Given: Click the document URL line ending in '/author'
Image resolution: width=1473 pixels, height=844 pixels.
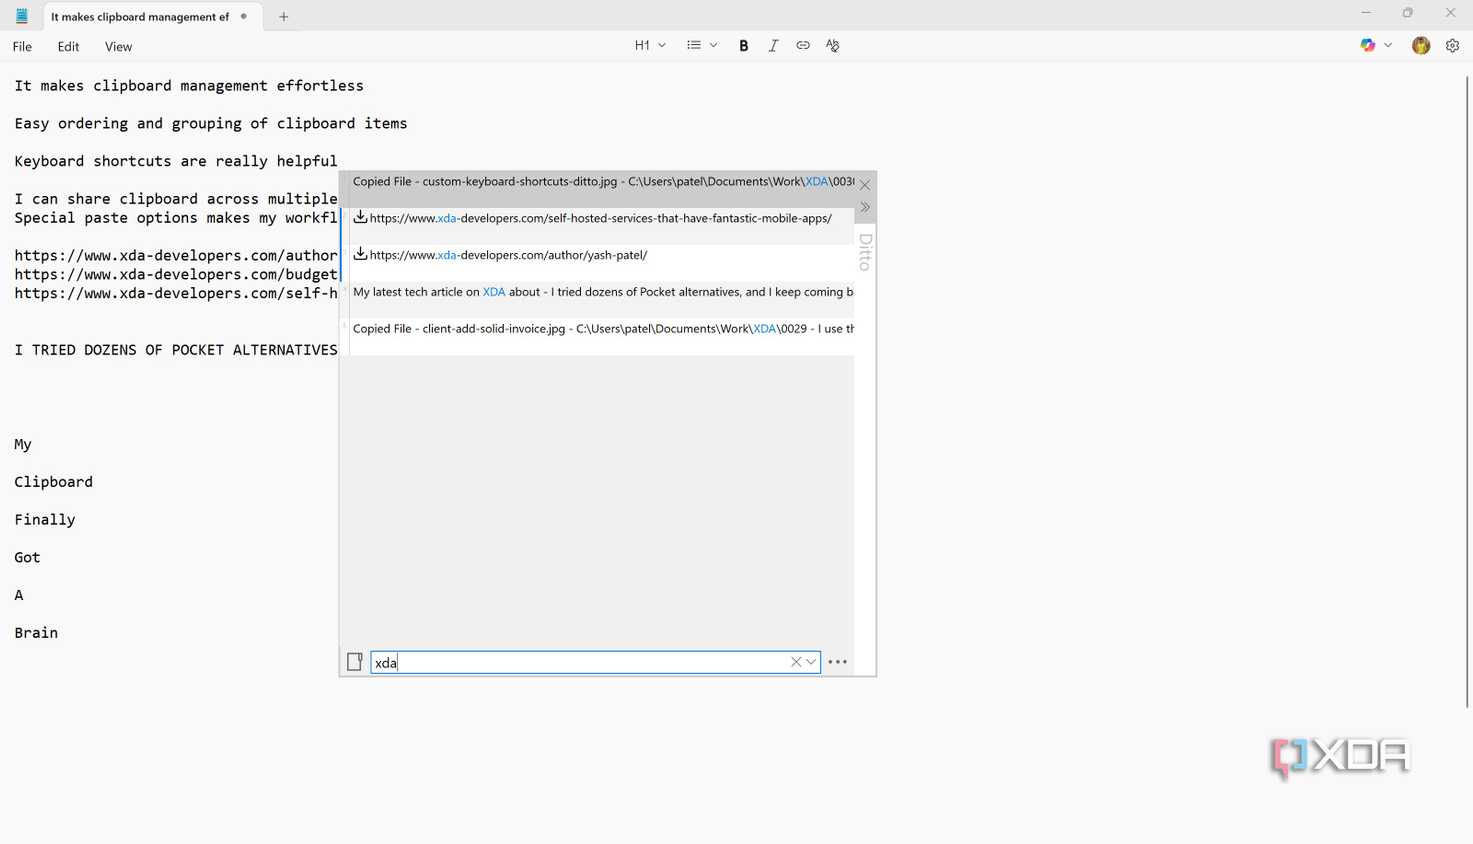Looking at the screenshot, I should pos(176,256).
